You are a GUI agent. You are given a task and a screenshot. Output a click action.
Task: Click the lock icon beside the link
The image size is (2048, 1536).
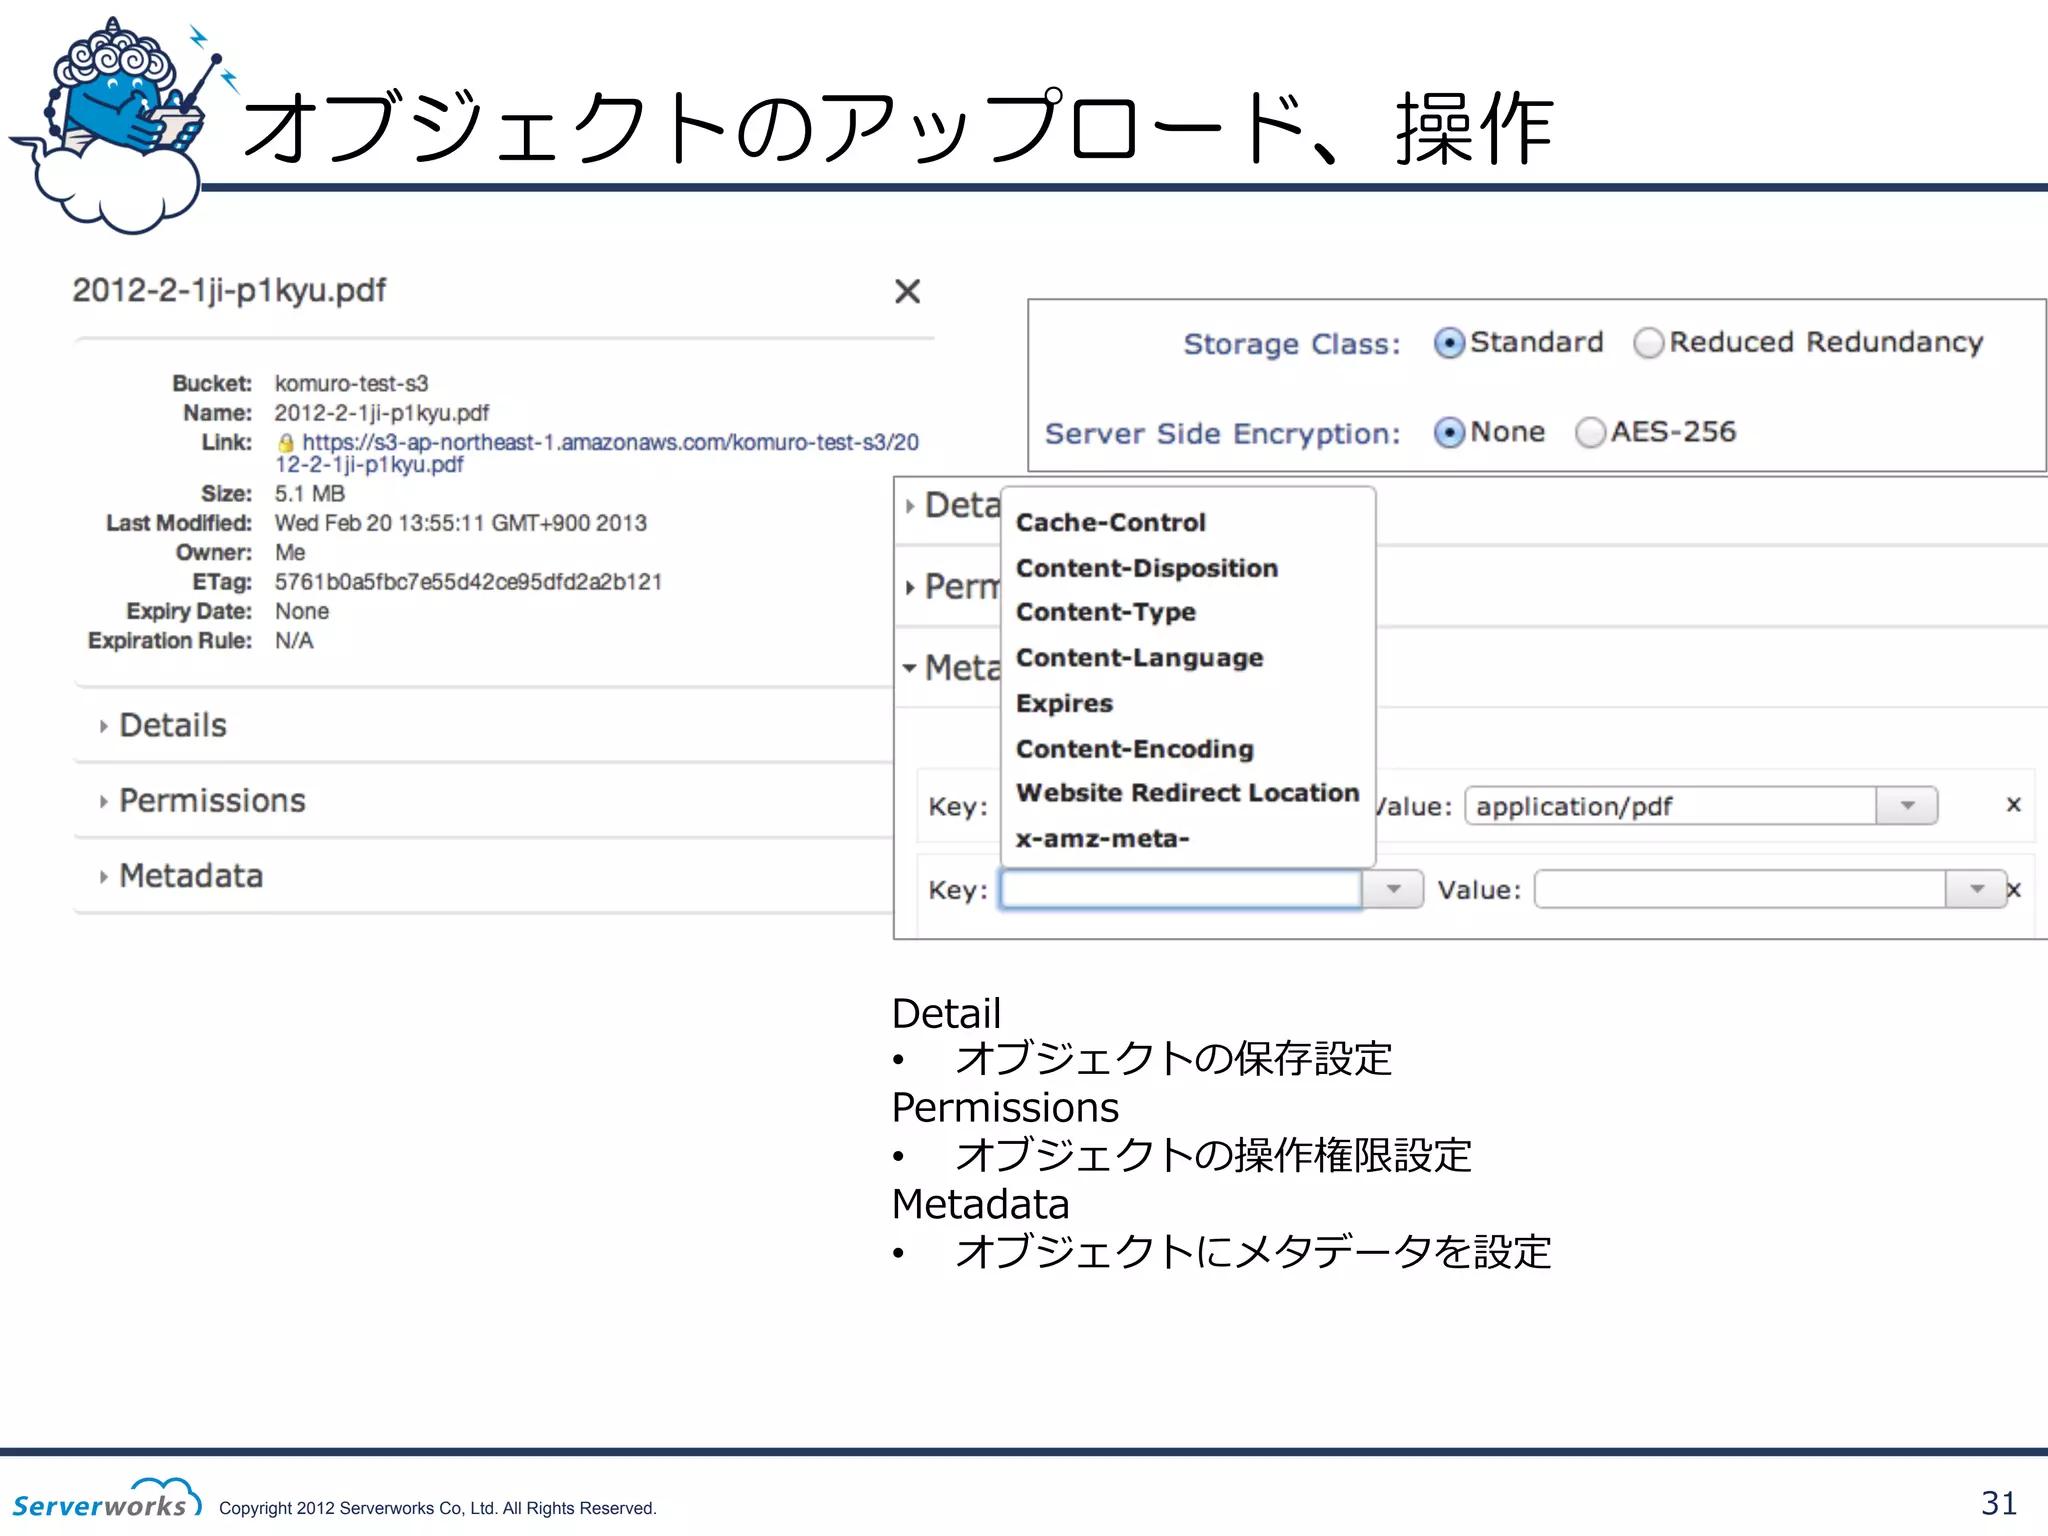coord(286,443)
